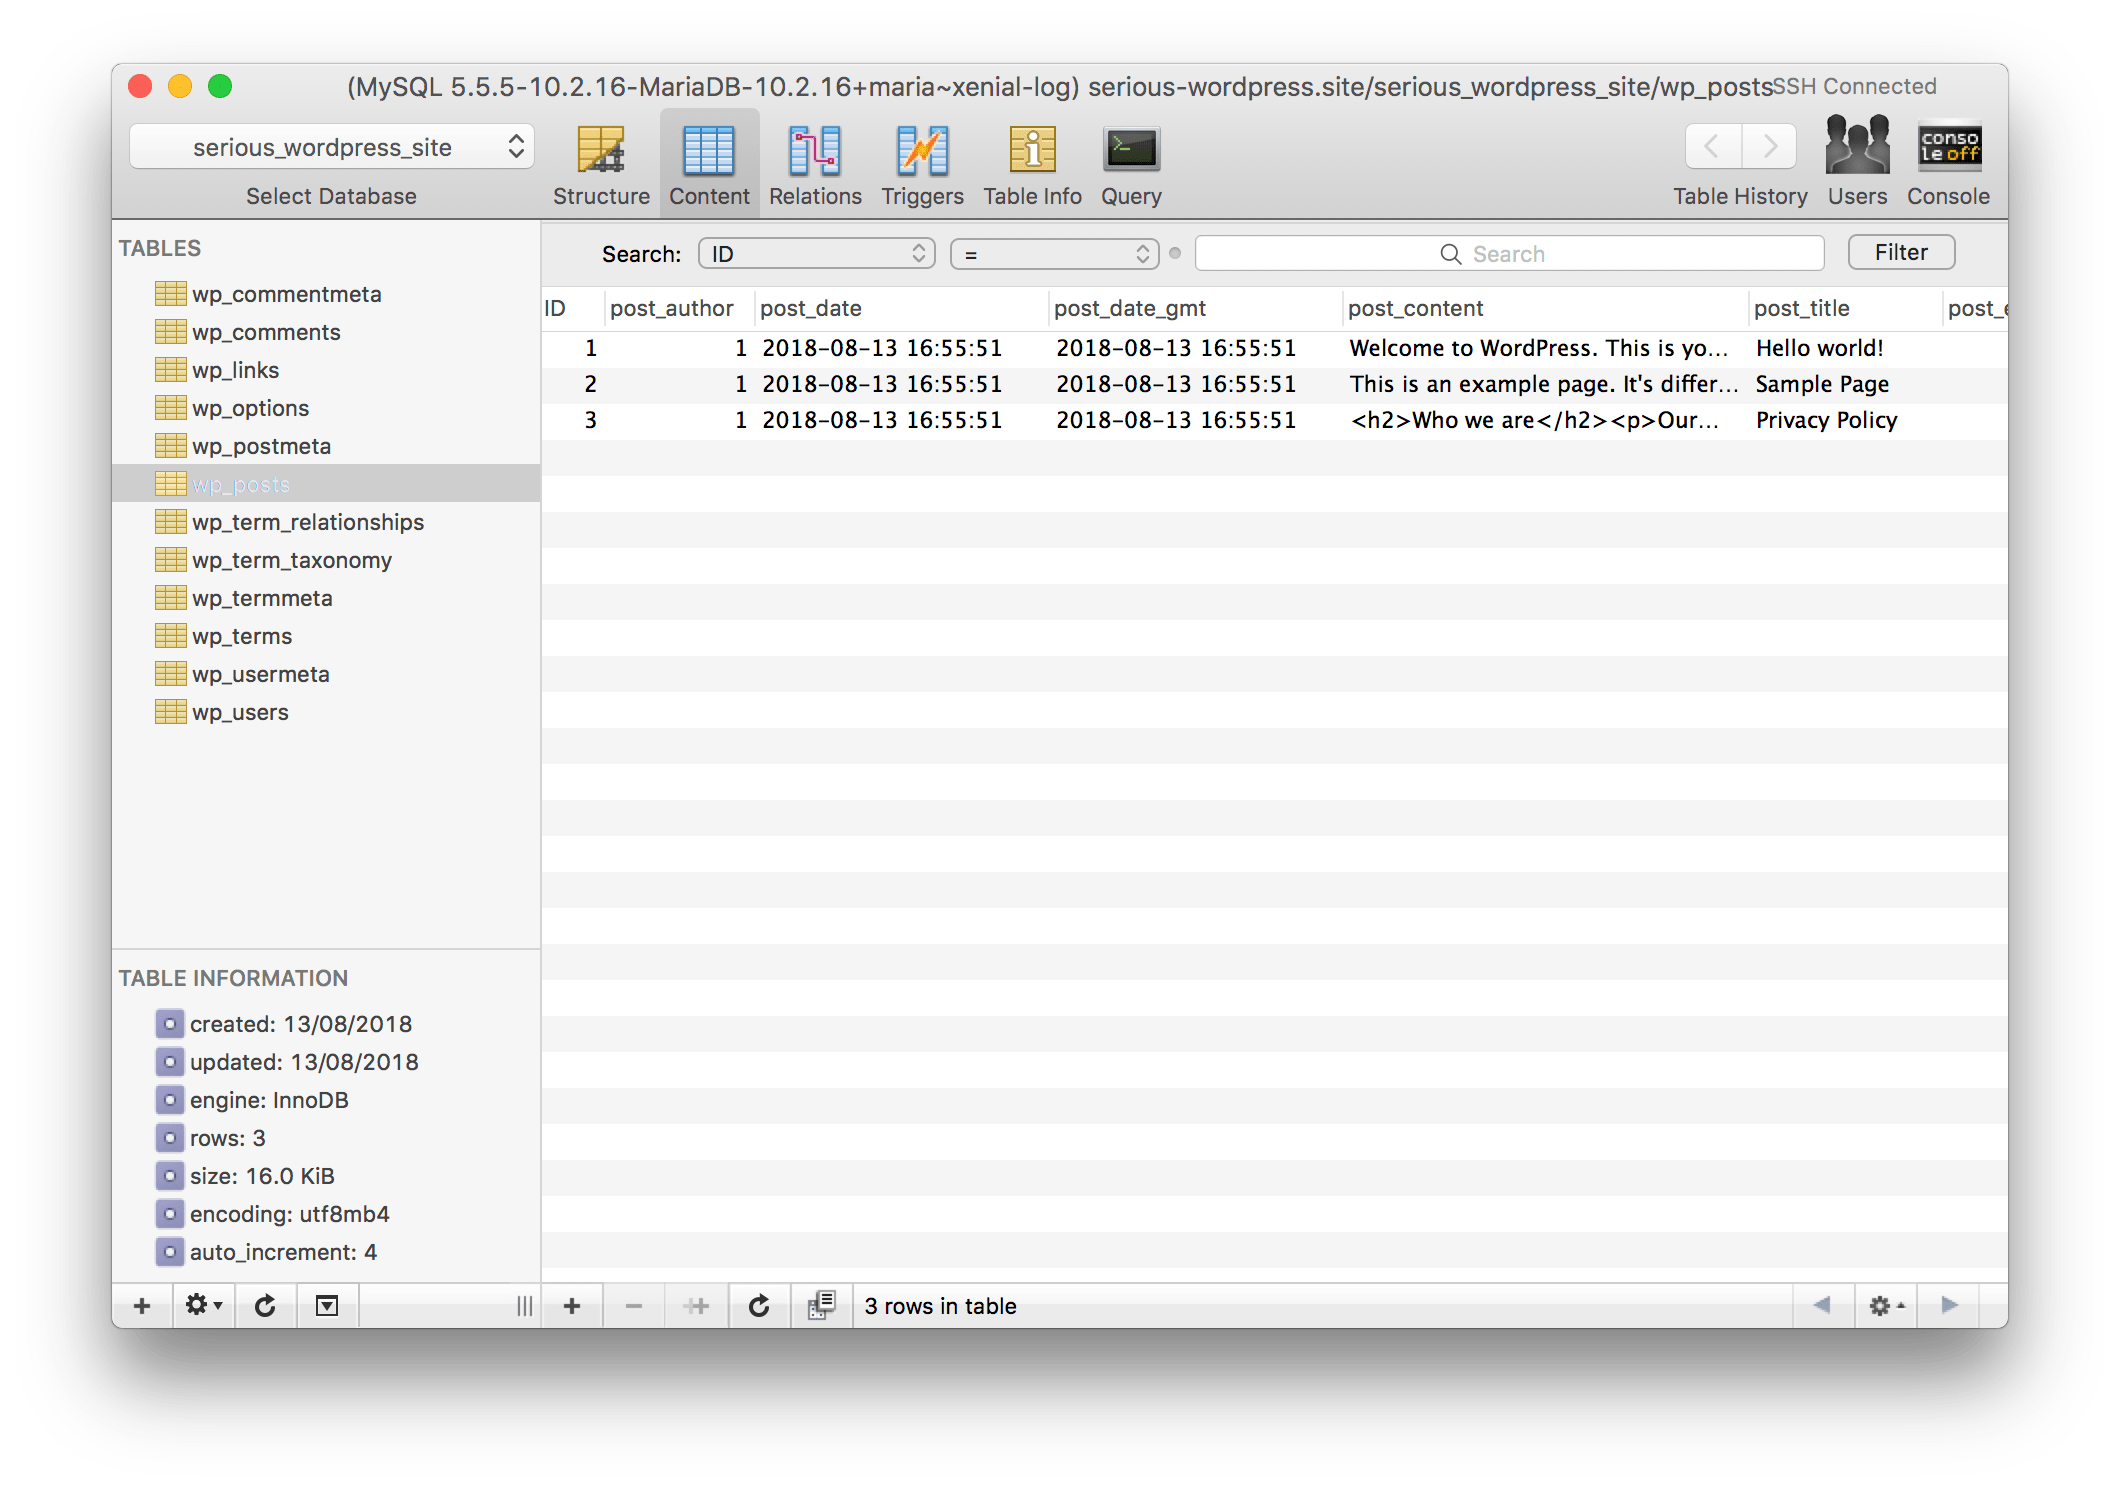The width and height of the screenshot is (2120, 1488).
Task: Sort by the ID column header
Action: click(x=573, y=309)
